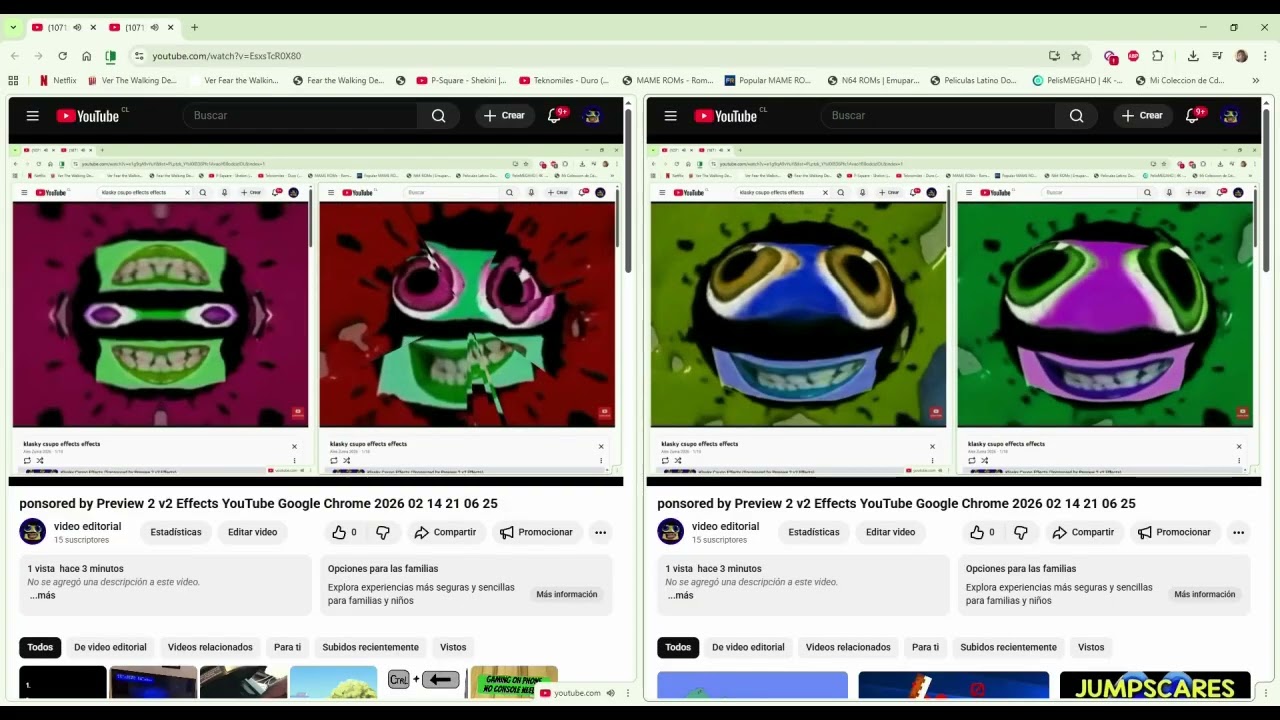Open the N64 ROMs Emuparadise bookmark

pos(873,81)
